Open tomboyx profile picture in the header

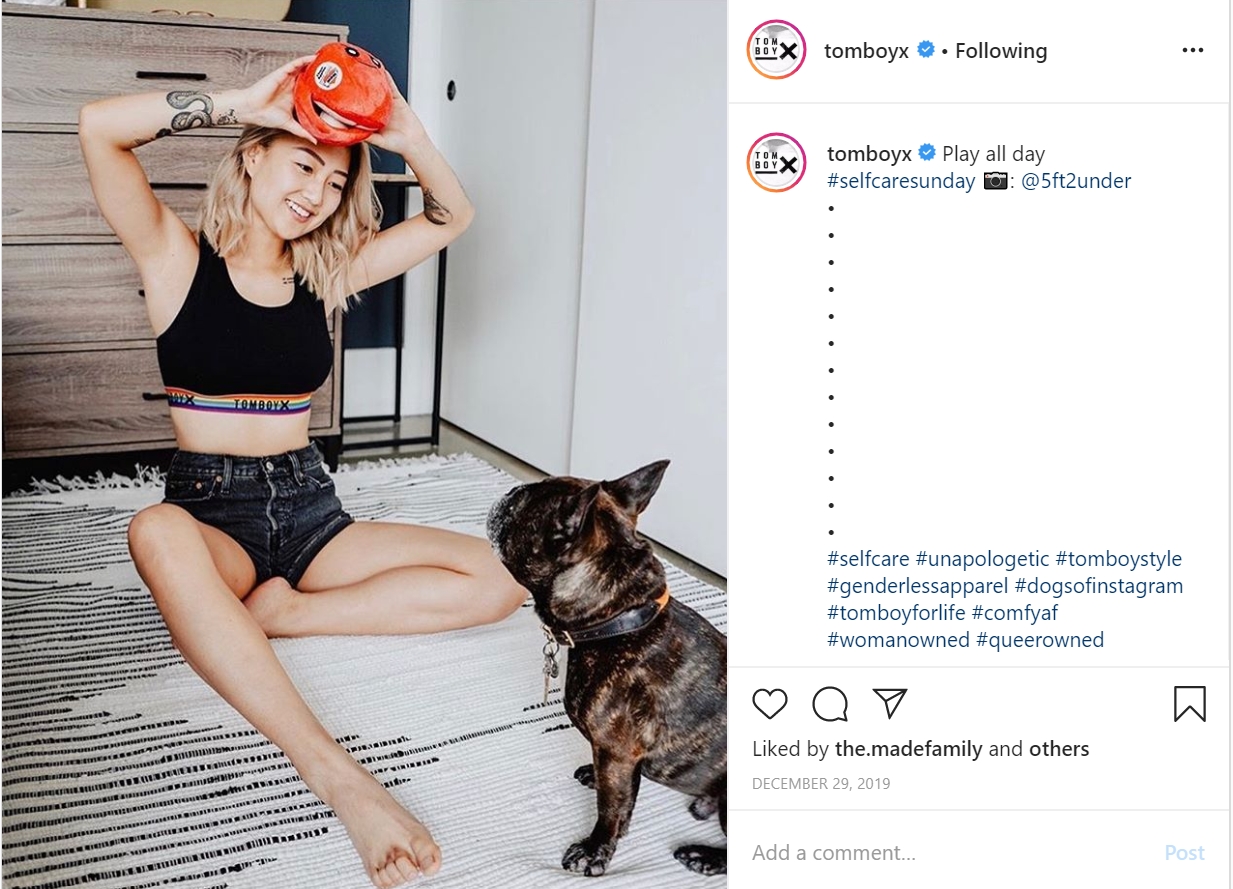(776, 50)
